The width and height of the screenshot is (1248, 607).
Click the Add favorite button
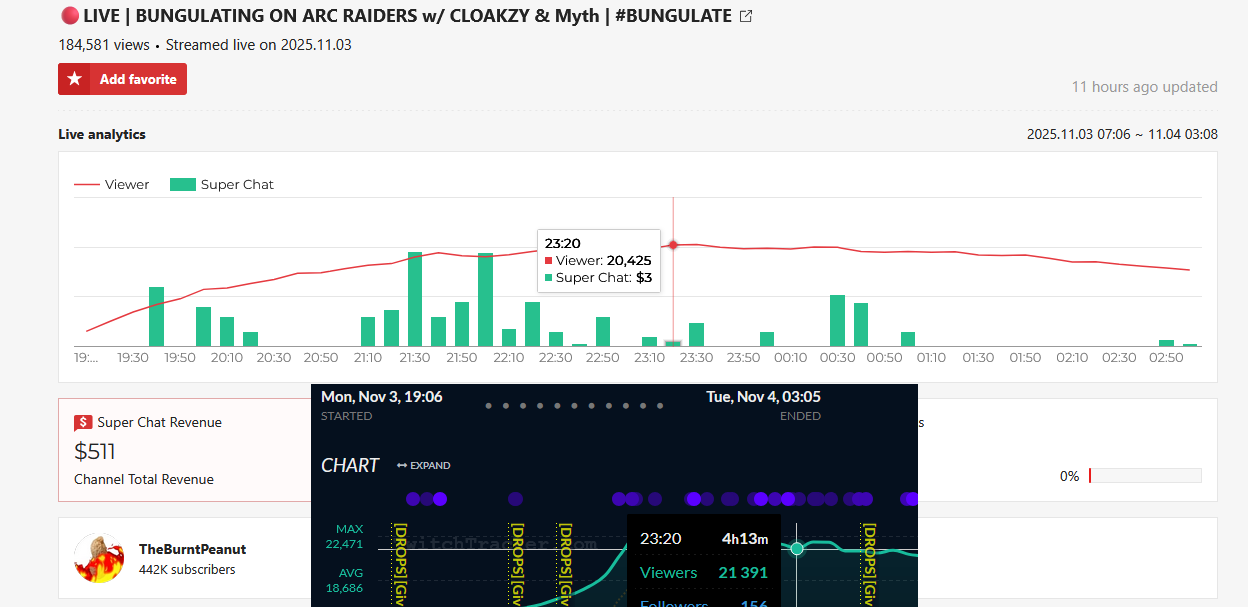pyautogui.click(x=122, y=79)
